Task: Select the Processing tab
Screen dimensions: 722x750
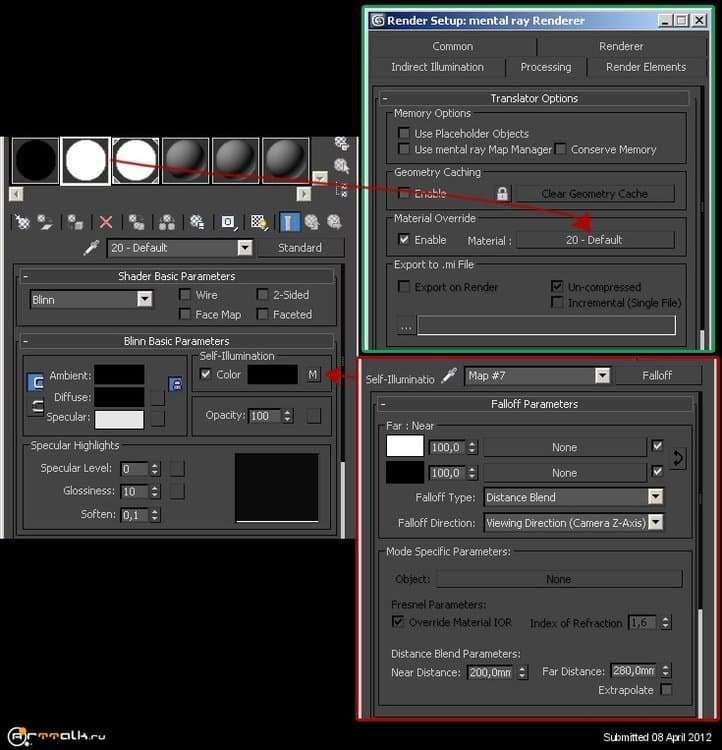Action: click(x=546, y=67)
